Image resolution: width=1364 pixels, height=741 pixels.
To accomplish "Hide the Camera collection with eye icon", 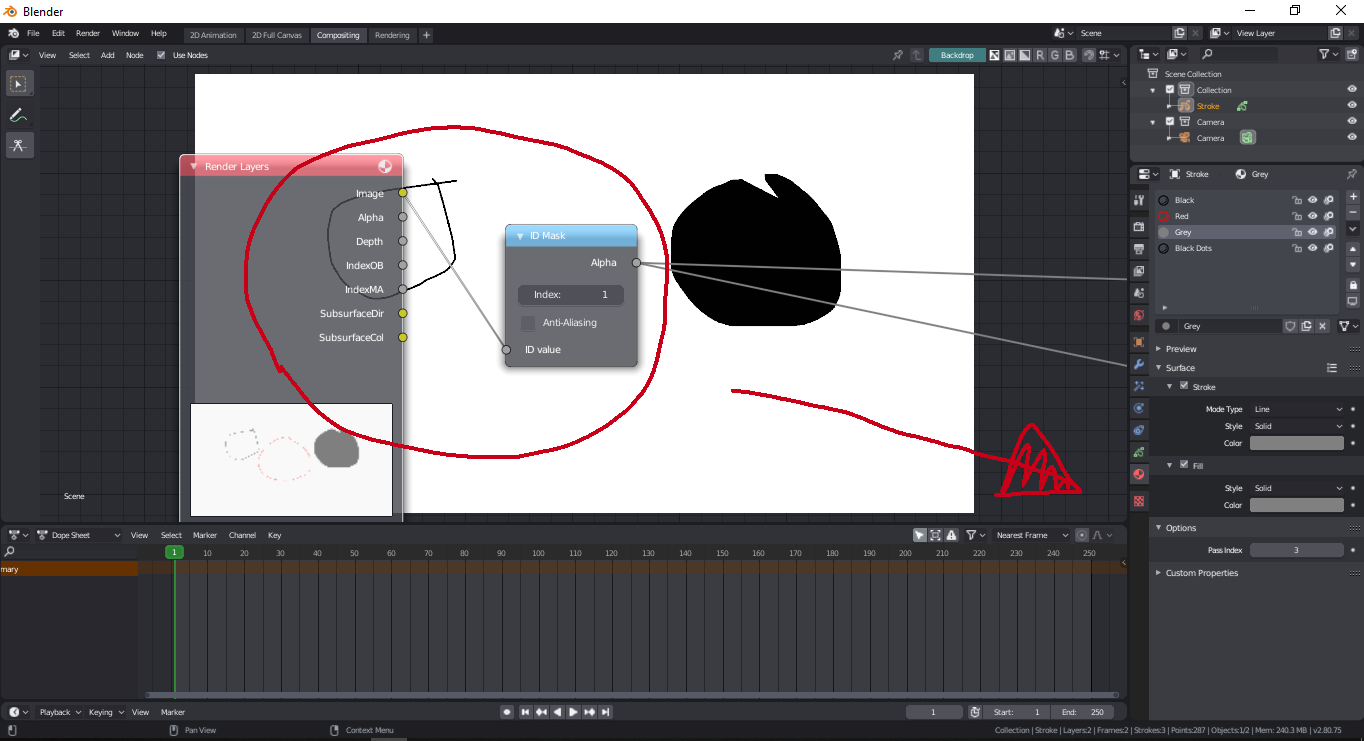I will 1352,122.
